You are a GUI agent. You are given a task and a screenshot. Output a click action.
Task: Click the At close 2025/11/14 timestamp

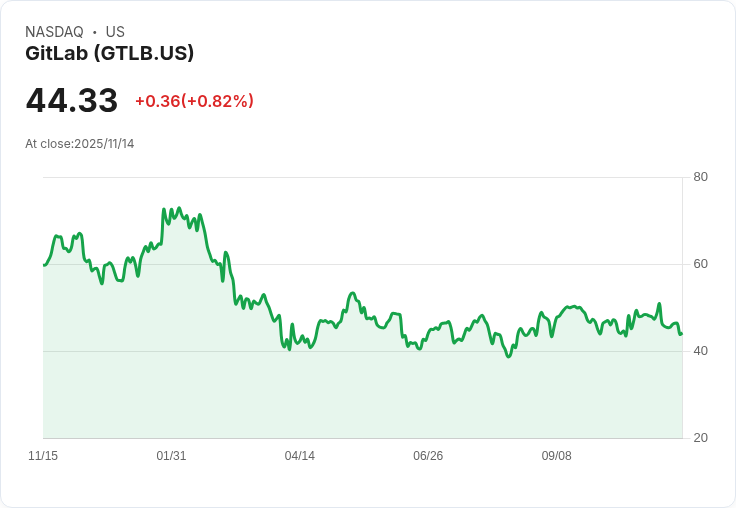[79, 144]
